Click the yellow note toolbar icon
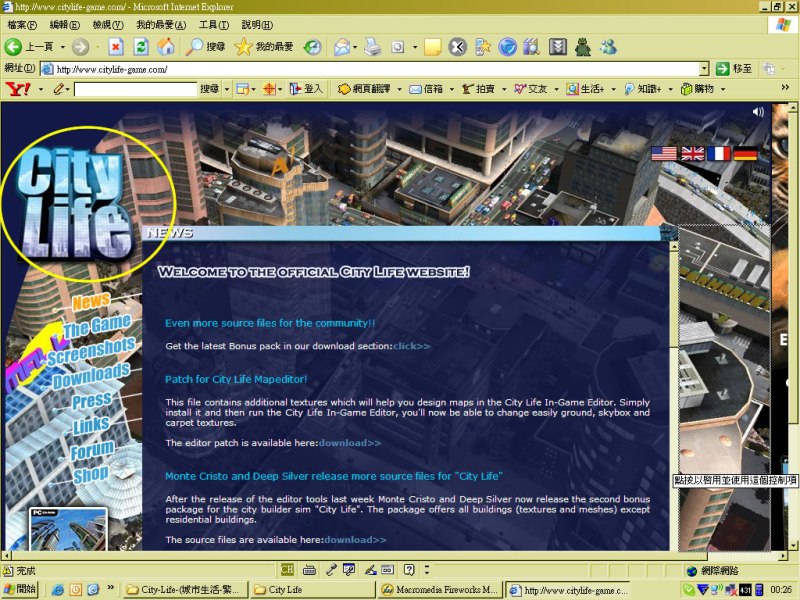The width and height of the screenshot is (800, 600). point(433,47)
